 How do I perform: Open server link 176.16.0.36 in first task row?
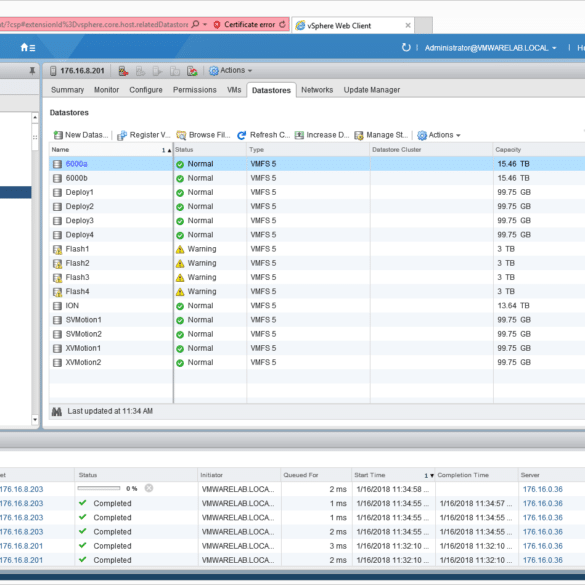[542, 489]
